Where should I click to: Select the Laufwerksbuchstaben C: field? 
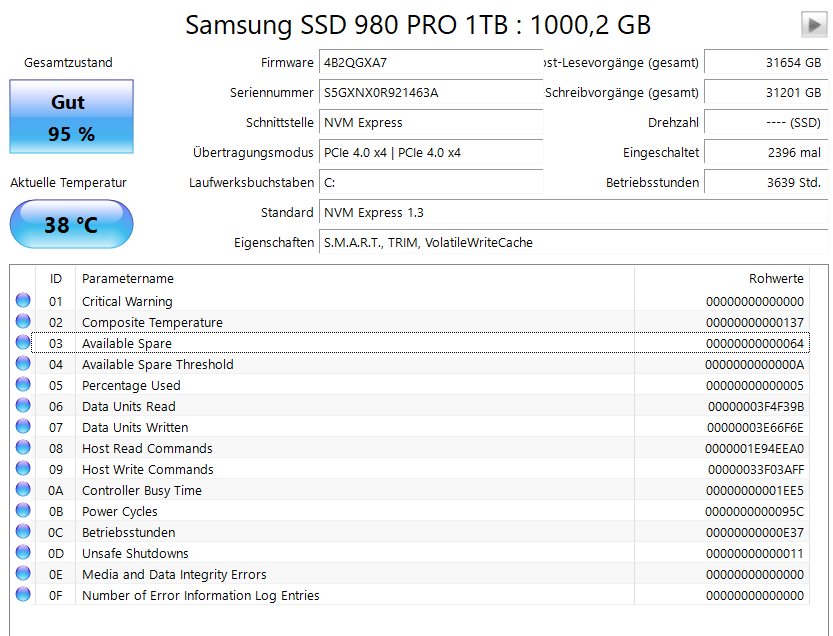[430, 182]
